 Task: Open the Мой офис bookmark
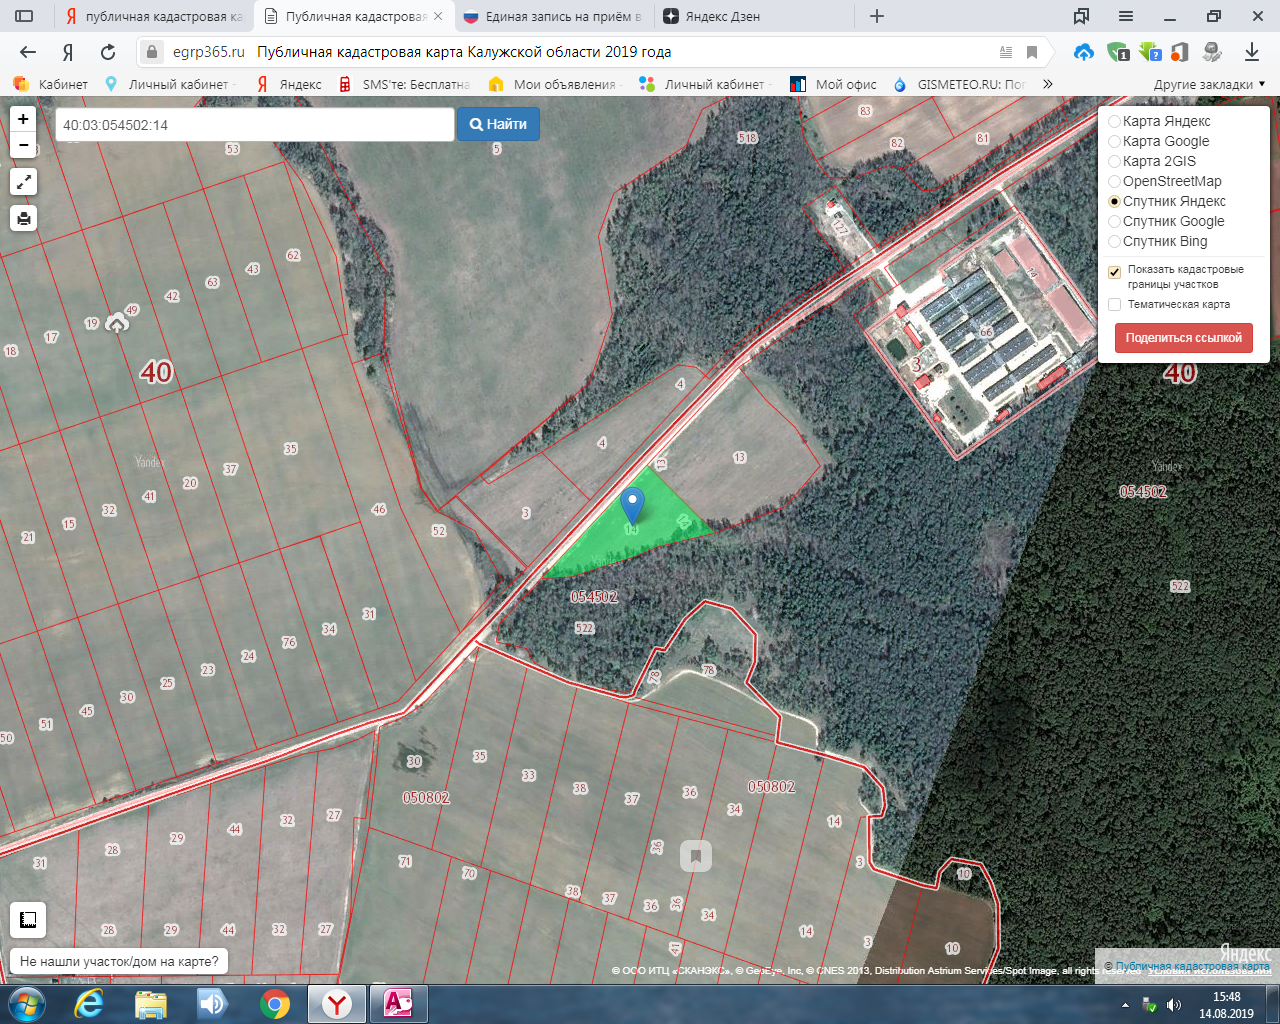pyautogui.click(x=833, y=84)
